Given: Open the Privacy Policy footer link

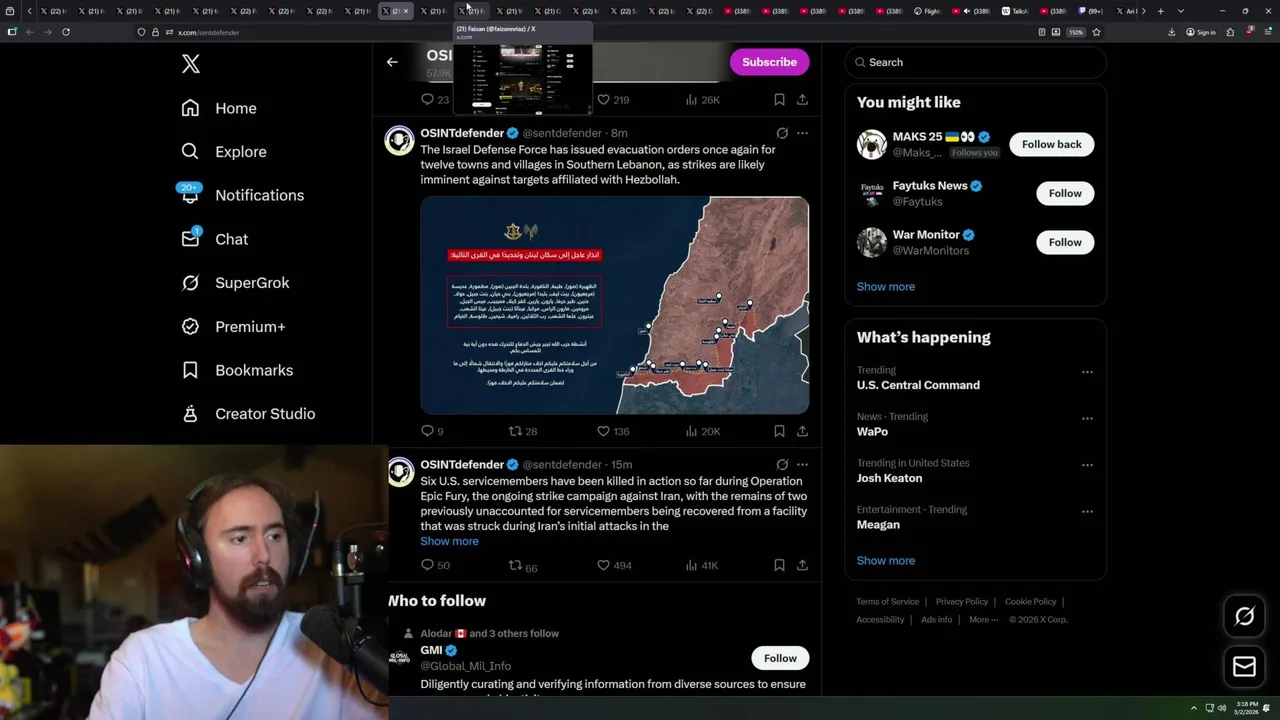Looking at the screenshot, I should pos(961,602).
